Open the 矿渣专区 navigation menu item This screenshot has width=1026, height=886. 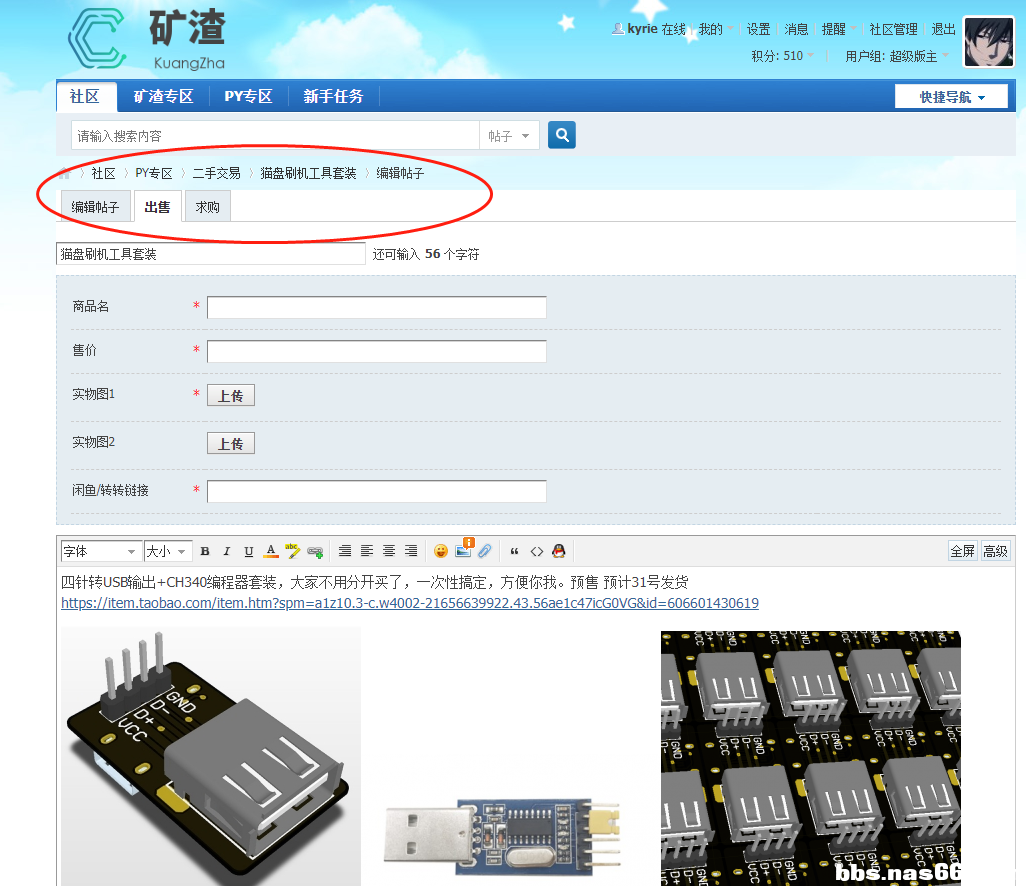click(x=162, y=97)
